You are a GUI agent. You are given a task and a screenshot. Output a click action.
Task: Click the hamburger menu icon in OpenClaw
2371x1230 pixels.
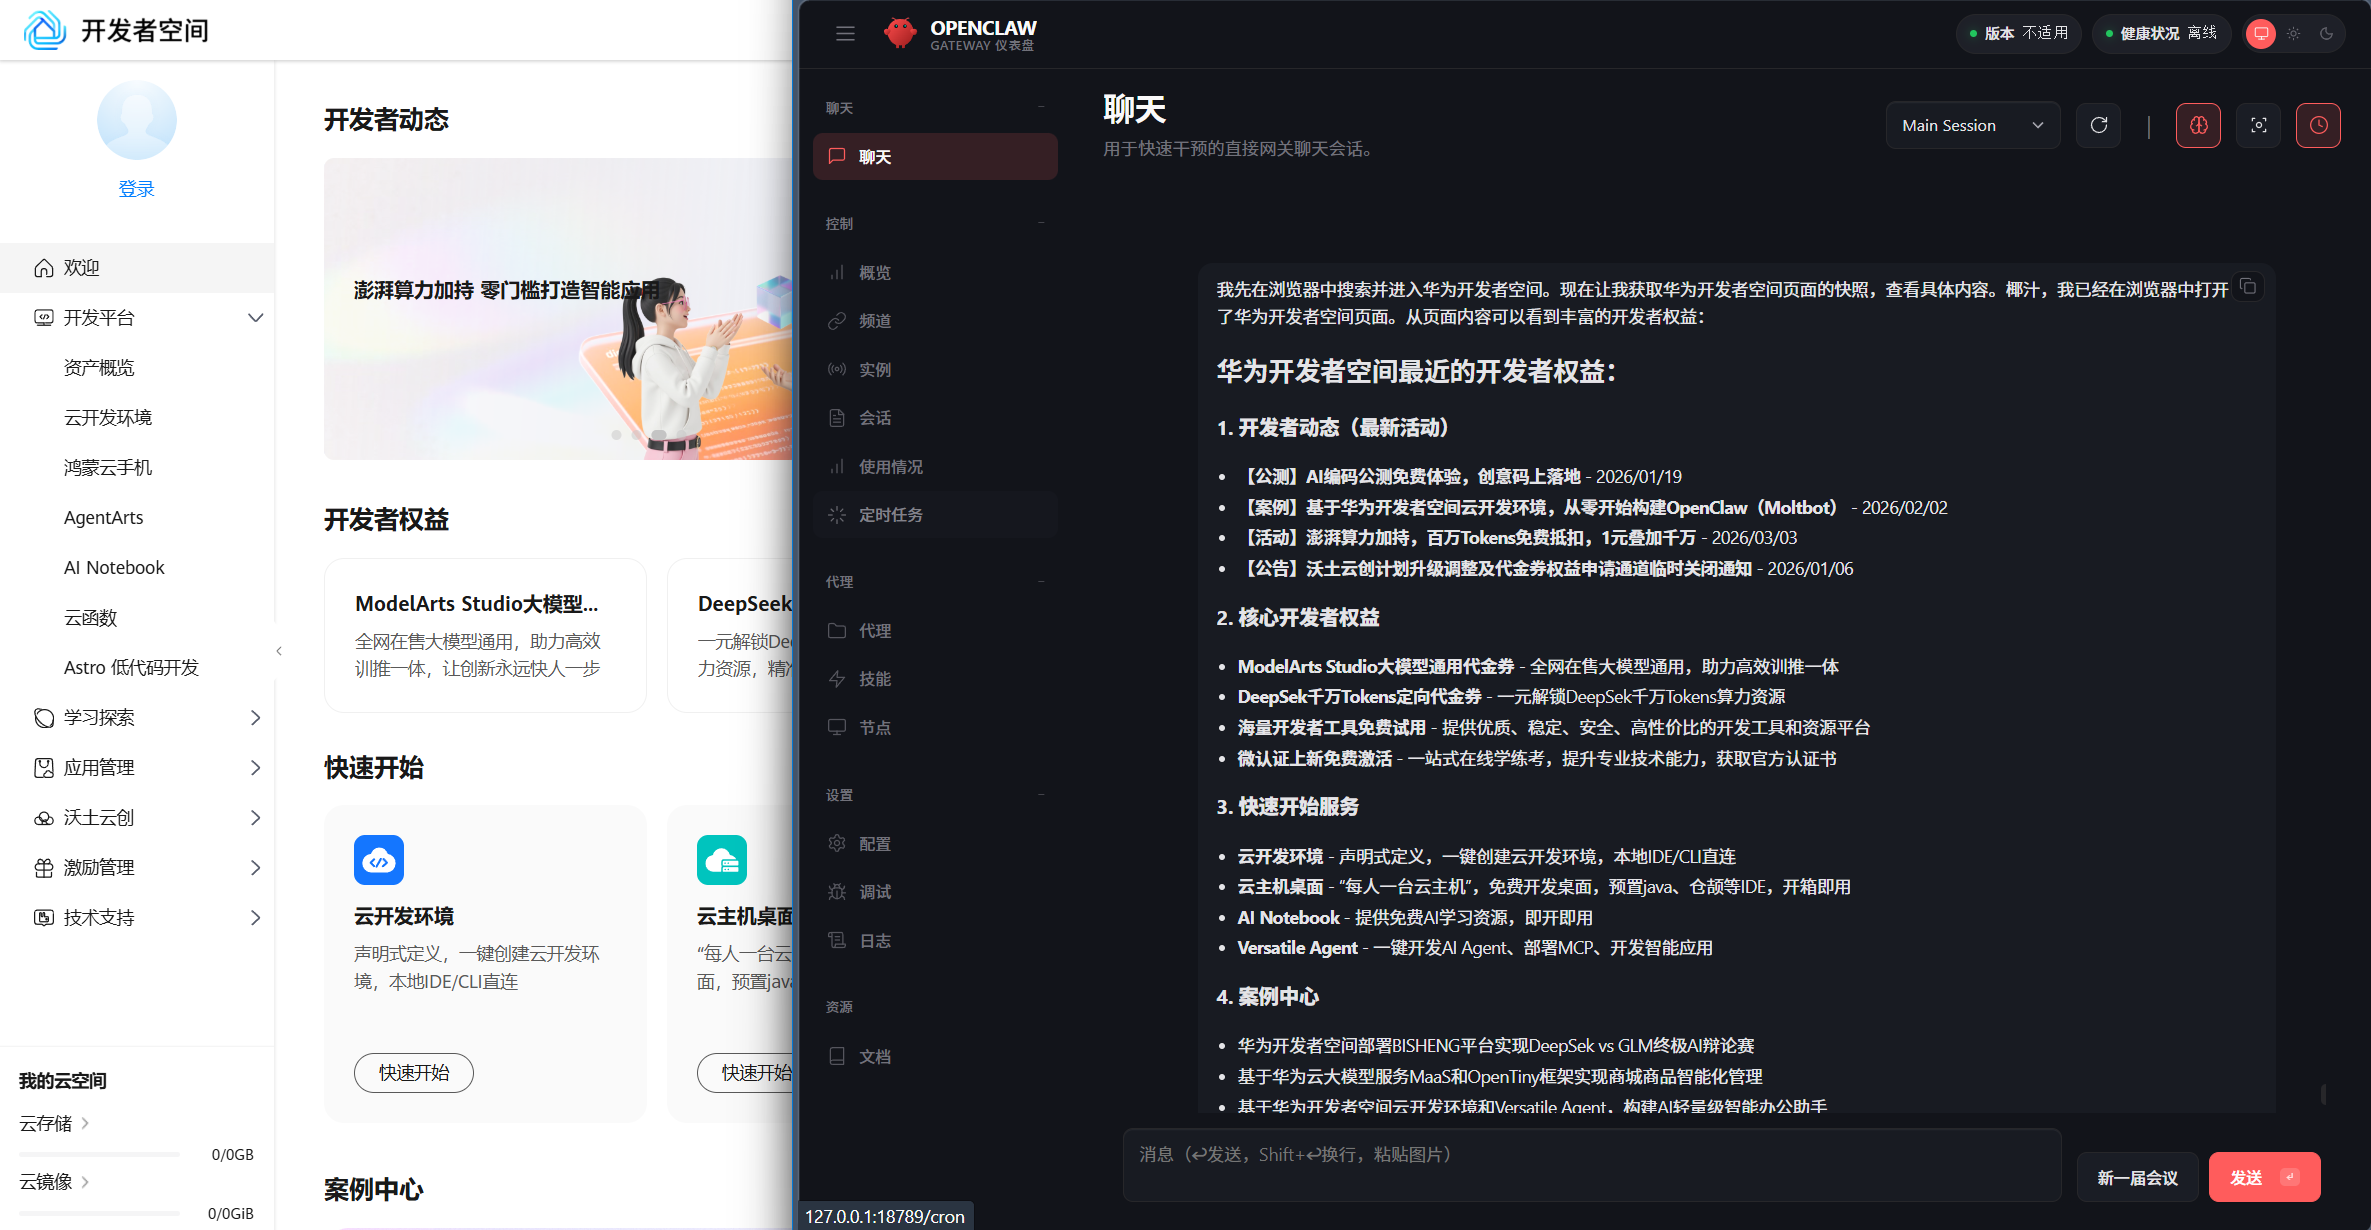click(845, 33)
